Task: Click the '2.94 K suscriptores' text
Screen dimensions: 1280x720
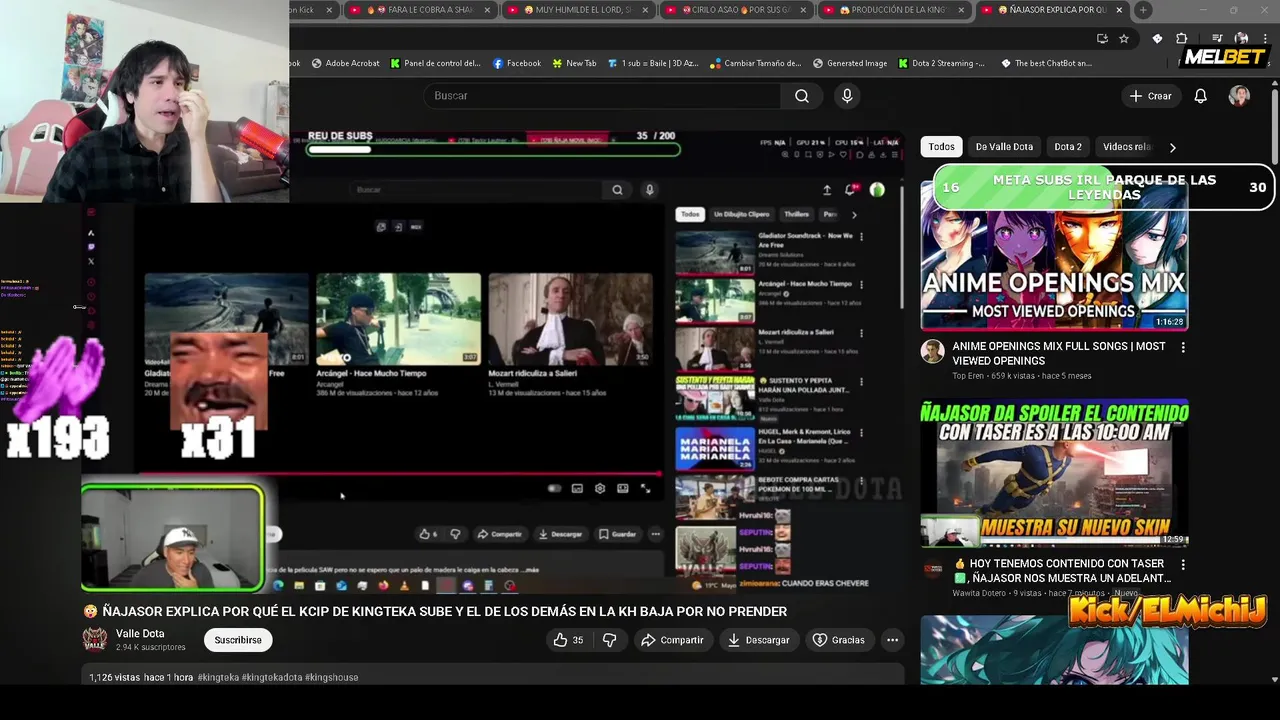Action: 151,648
